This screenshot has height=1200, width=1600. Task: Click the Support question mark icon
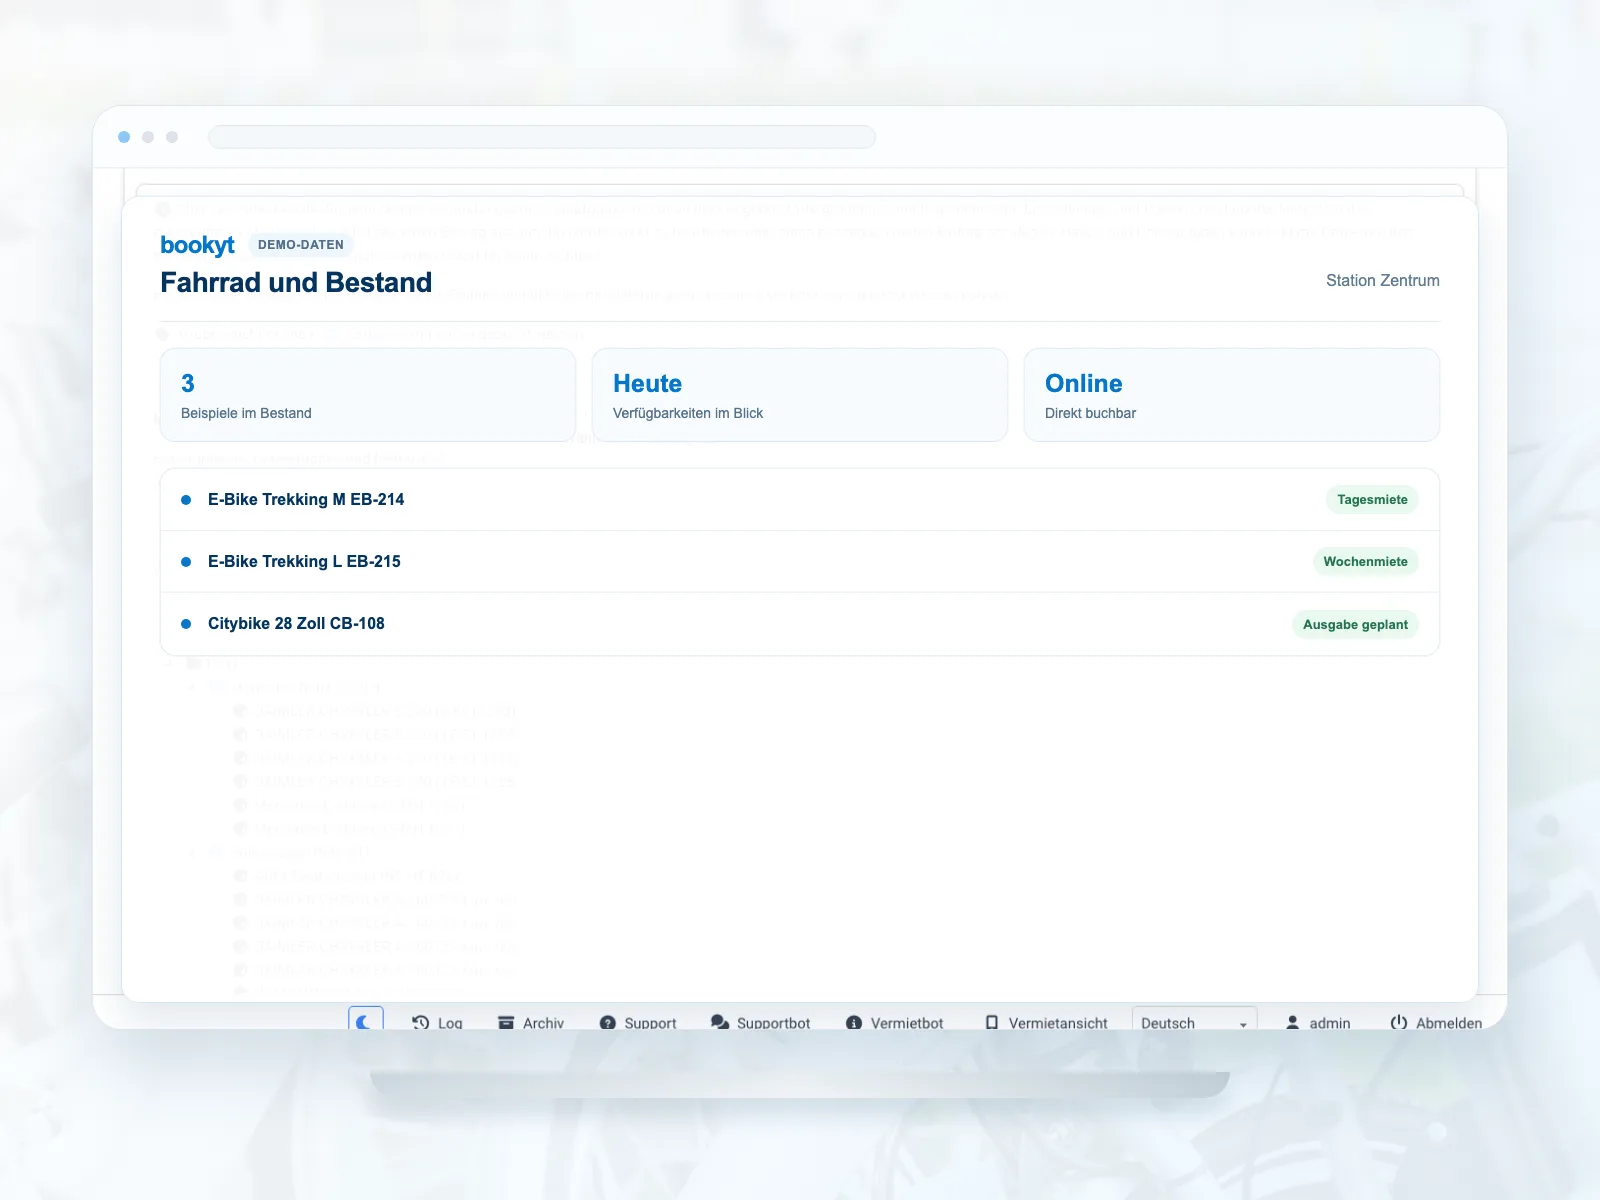click(607, 1022)
